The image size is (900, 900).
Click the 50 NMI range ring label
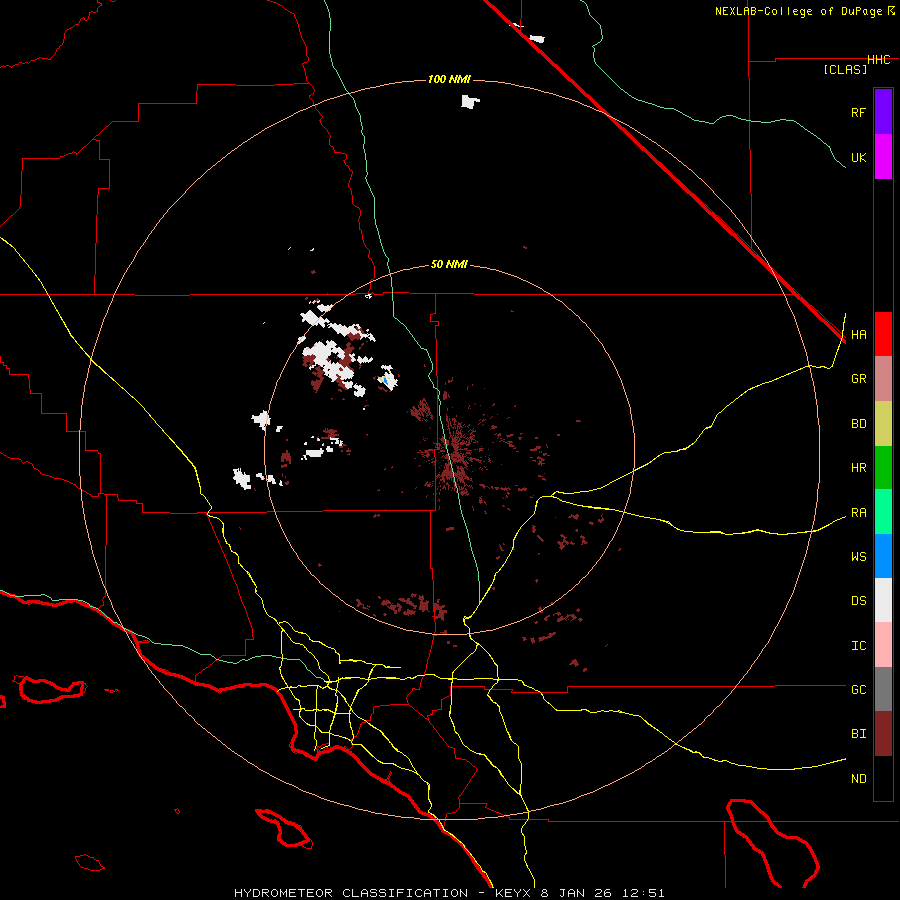(449, 264)
